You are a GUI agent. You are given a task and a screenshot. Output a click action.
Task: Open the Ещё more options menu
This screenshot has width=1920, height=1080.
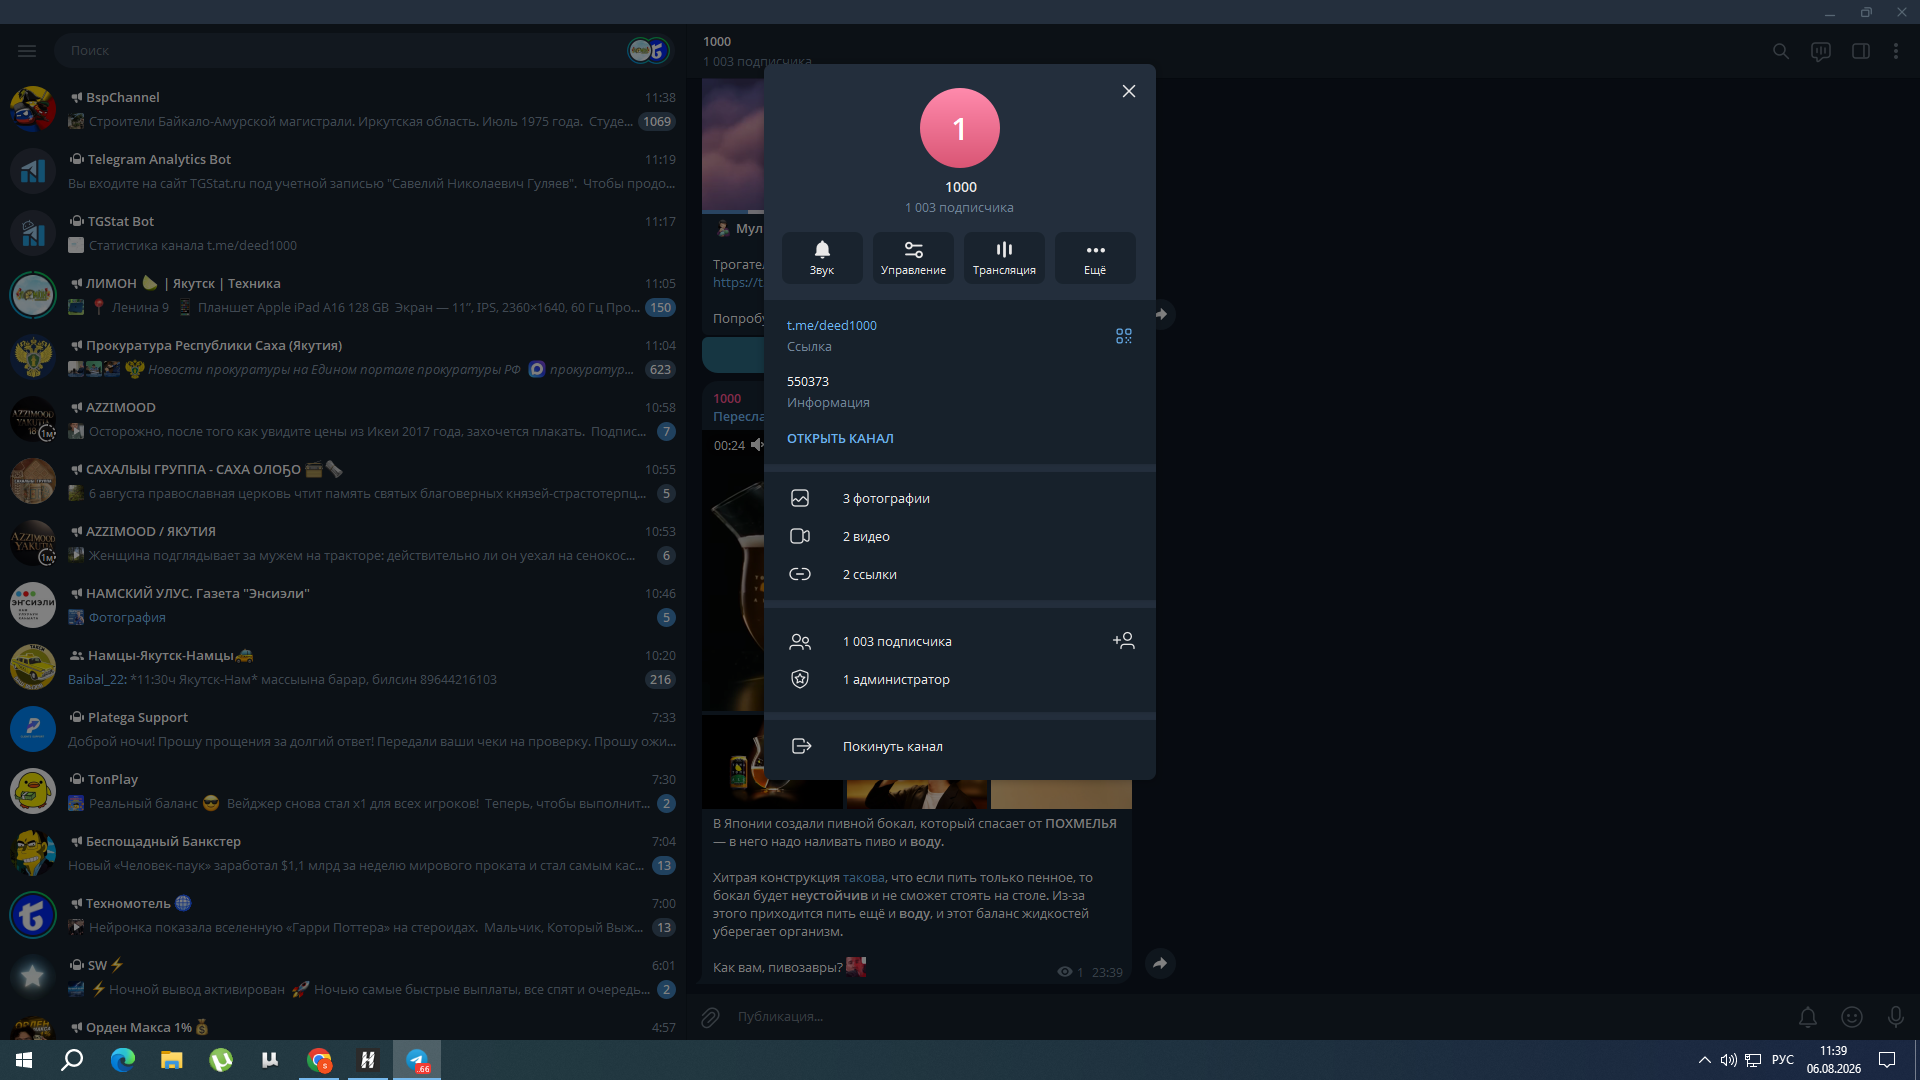pyautogui.click(x=1095, y=258)
